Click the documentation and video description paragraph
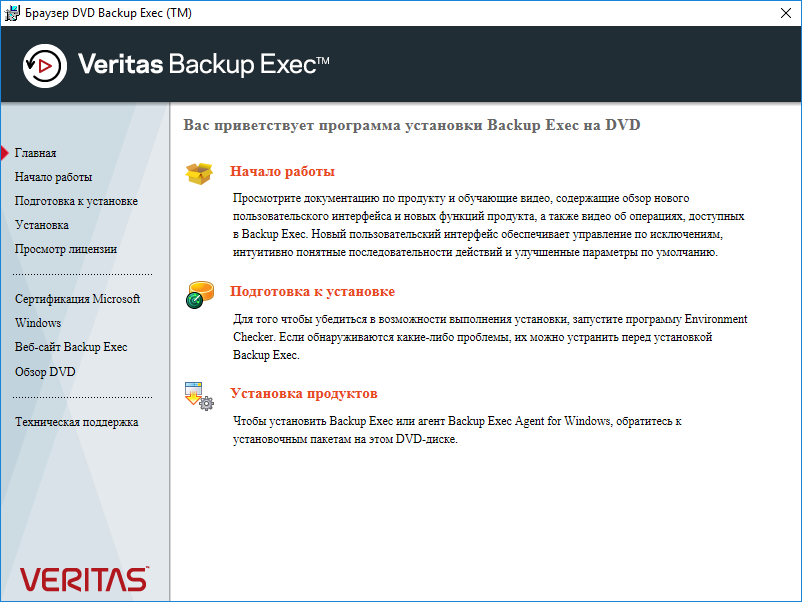Viewport: 802px width, 602px height. 488,225
